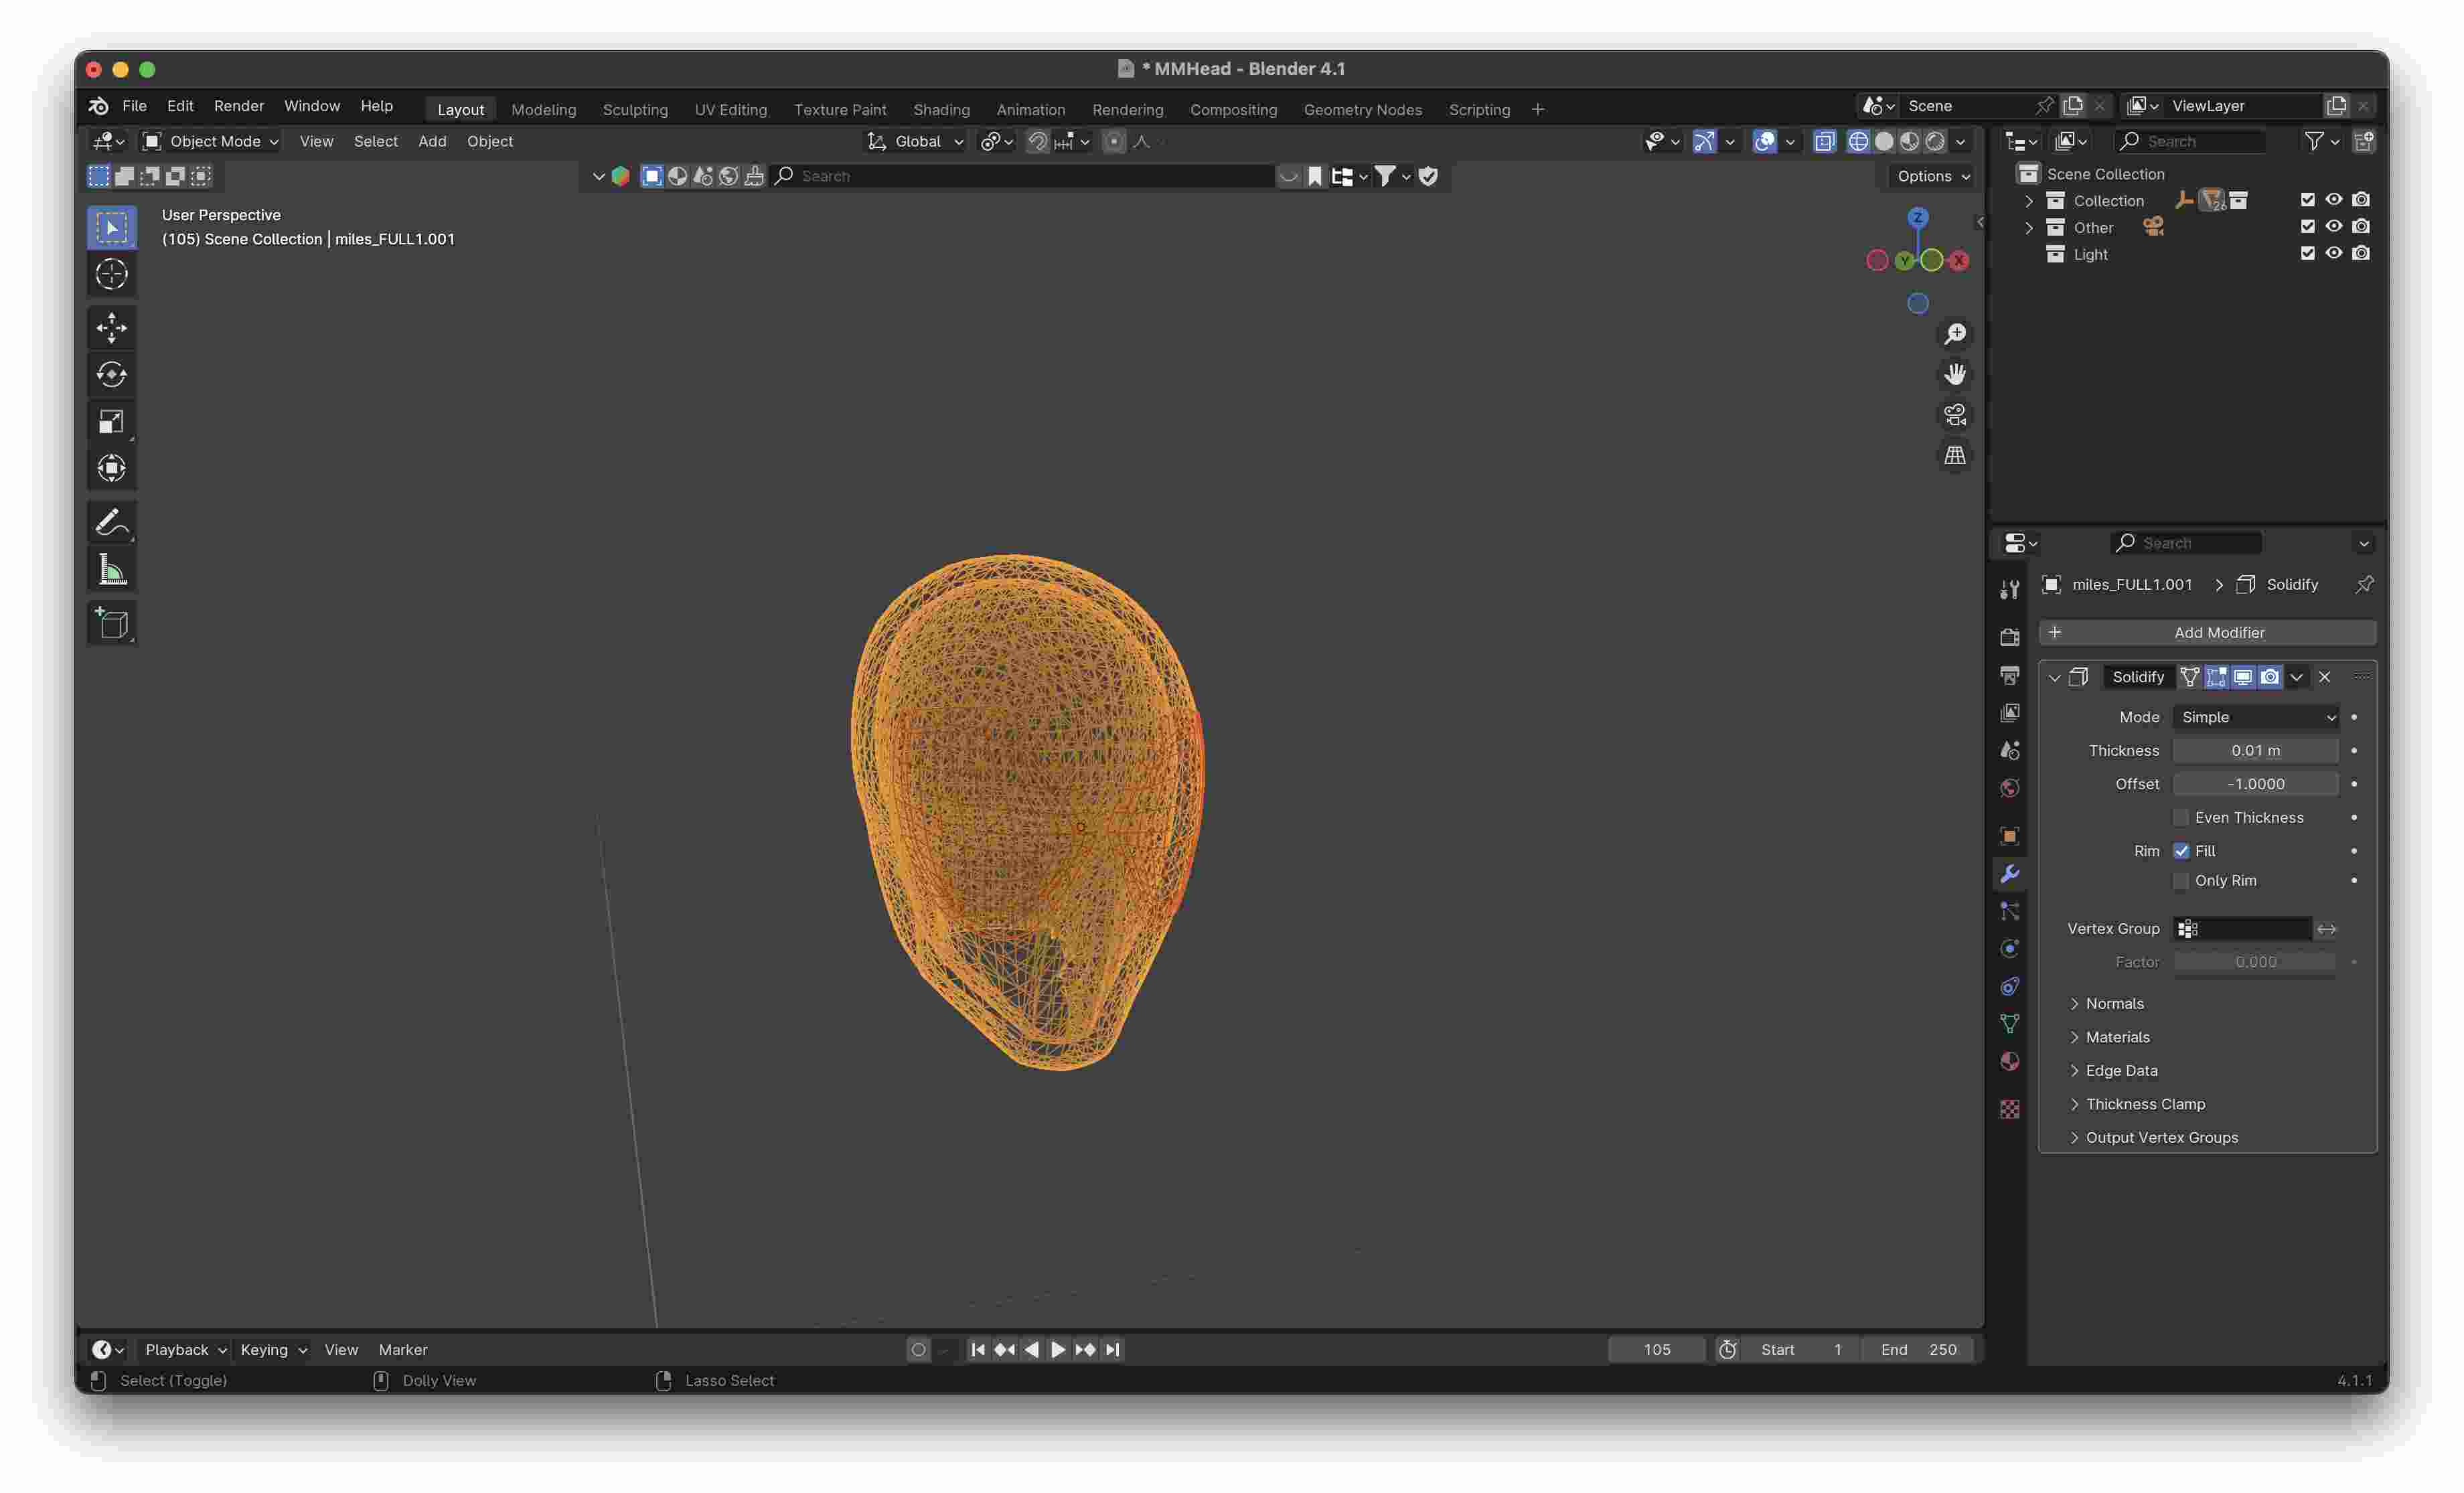Open the Scene properties tab
The height and width of the screenshot is (1493, 2464).
click(x=2010, y=750)
